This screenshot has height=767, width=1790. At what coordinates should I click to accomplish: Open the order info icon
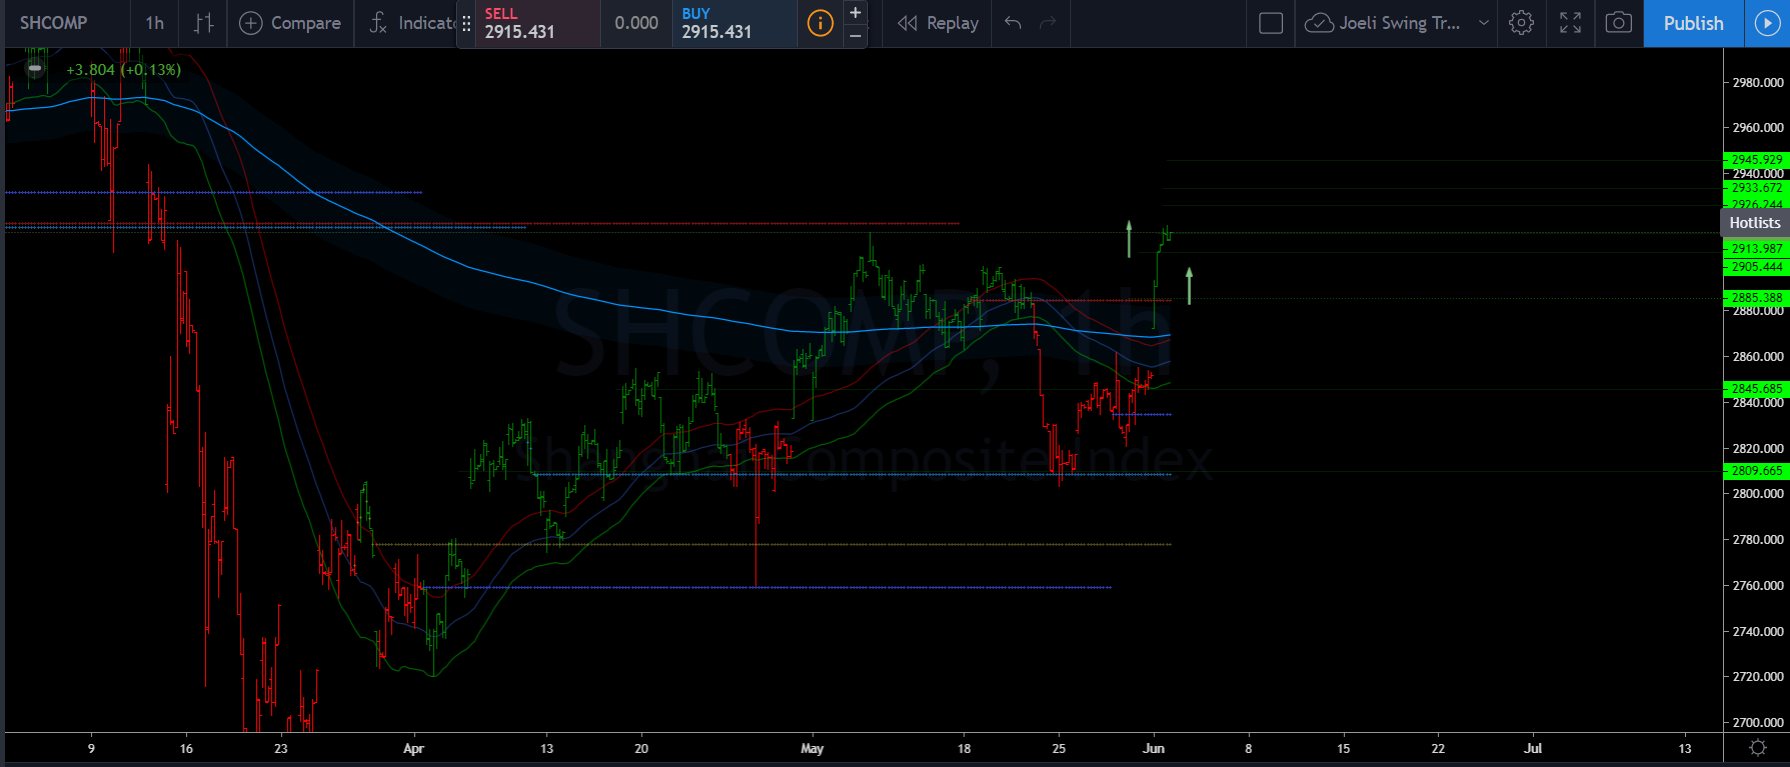(819, 23)
